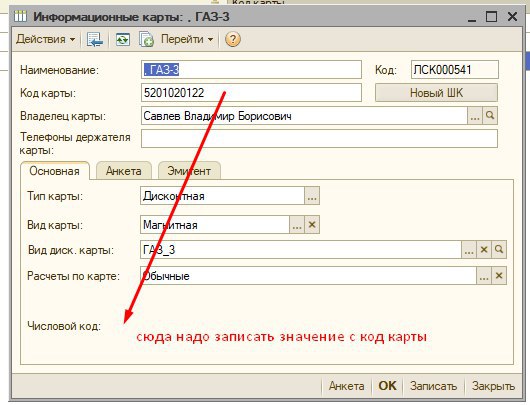
Task: Clear Расчеты по карте with X button
Action: pos(499,276)
